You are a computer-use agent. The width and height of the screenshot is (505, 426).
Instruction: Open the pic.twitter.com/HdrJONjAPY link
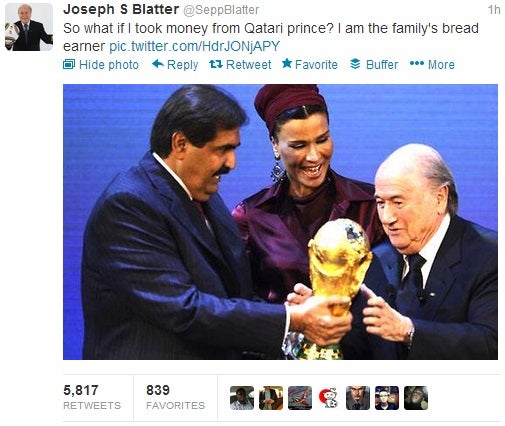coord(195,46)
